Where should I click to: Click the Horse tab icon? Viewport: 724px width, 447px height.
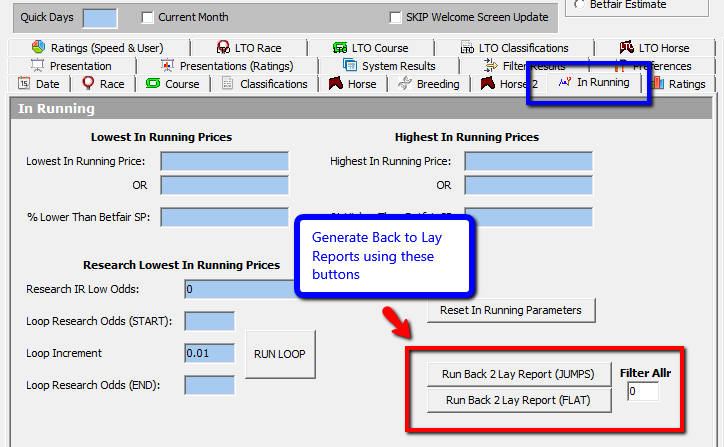[335, 84]
